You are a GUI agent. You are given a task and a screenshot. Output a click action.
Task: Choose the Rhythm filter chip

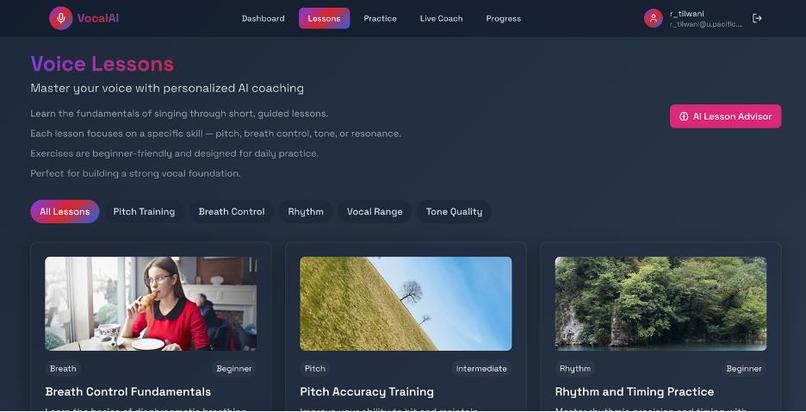[x=306, y=212]
